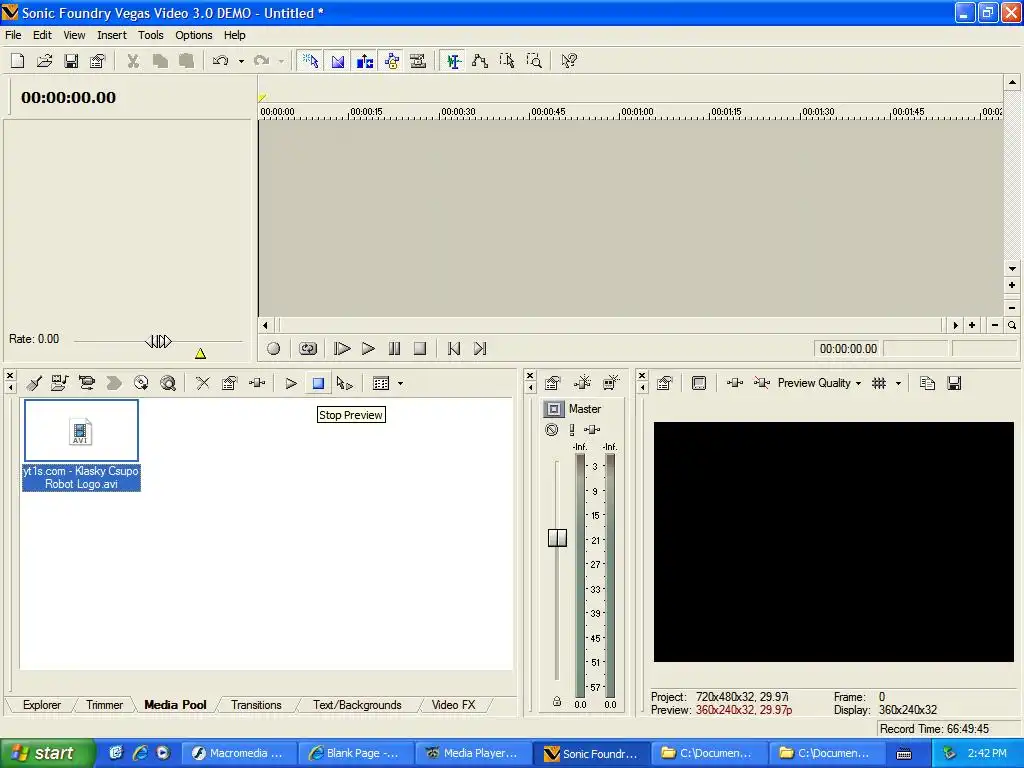Open the Media Pool Views dropdown arrow
This screenshot has width=1024, height=768.
(400, 384)
